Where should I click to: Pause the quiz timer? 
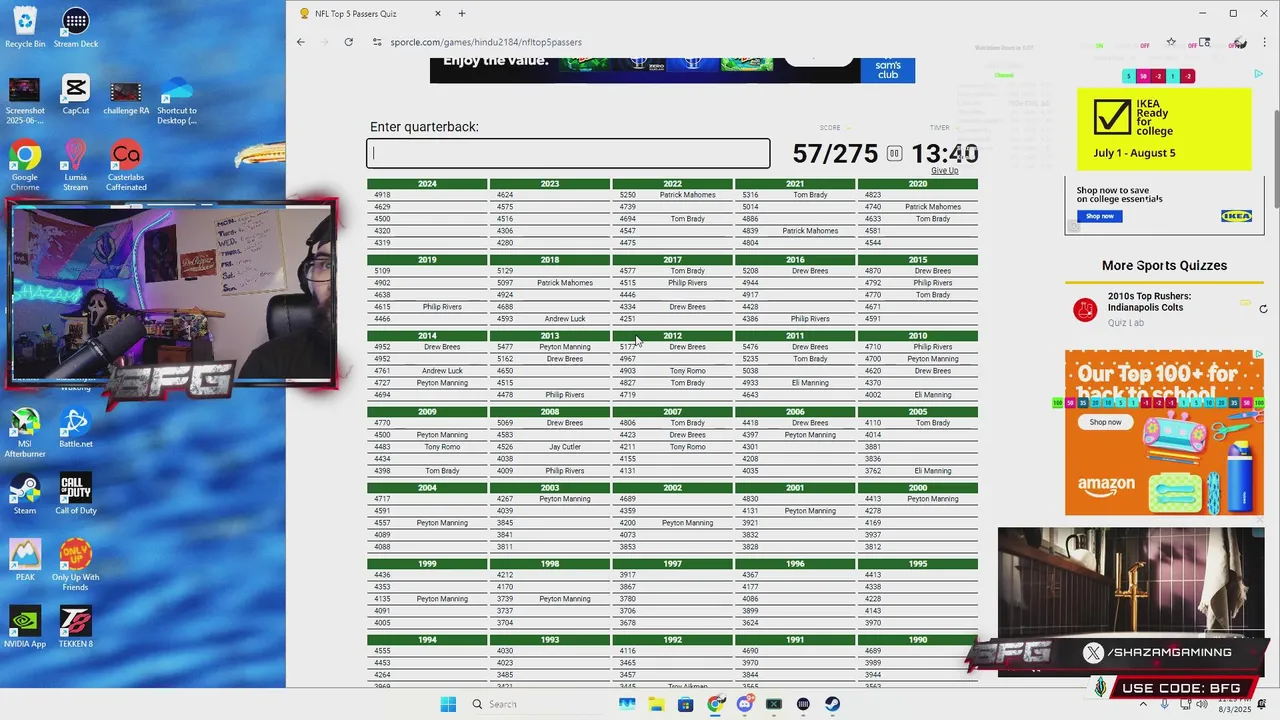point(894,153)
